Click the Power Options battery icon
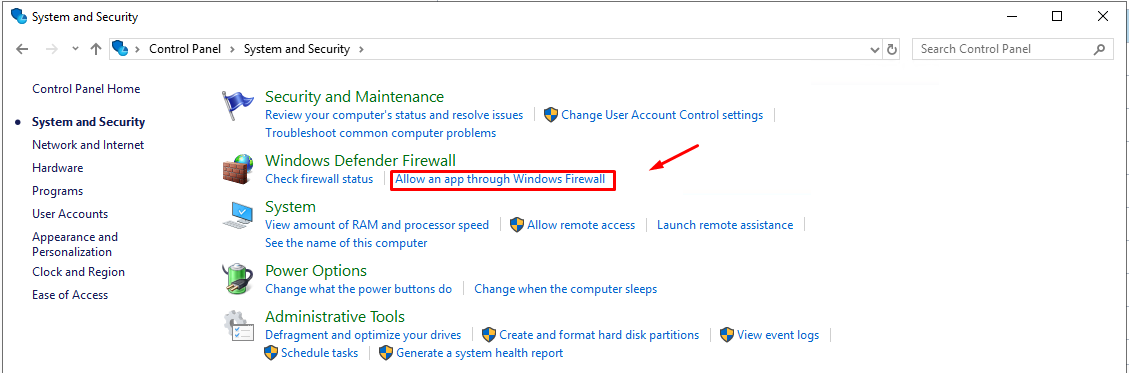The image size is (1129, 373). (x=238, y=279)
